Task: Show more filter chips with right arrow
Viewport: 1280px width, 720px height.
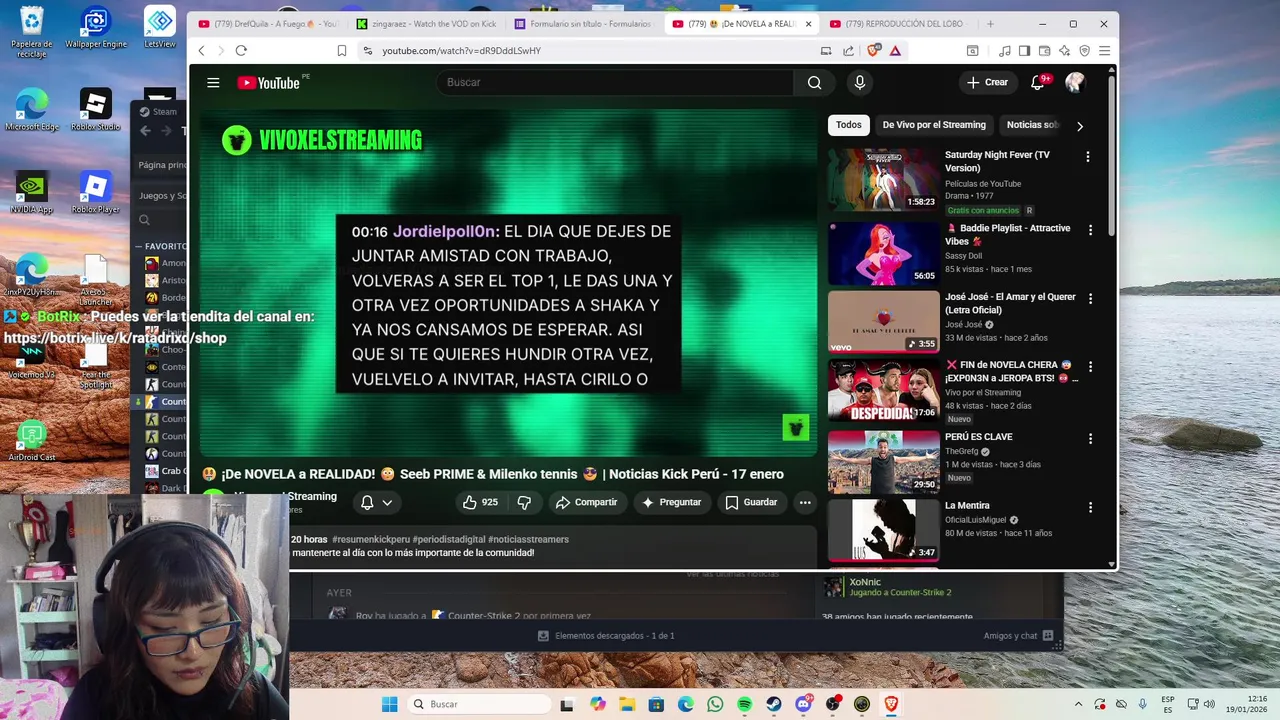Action: (1079, 126)
